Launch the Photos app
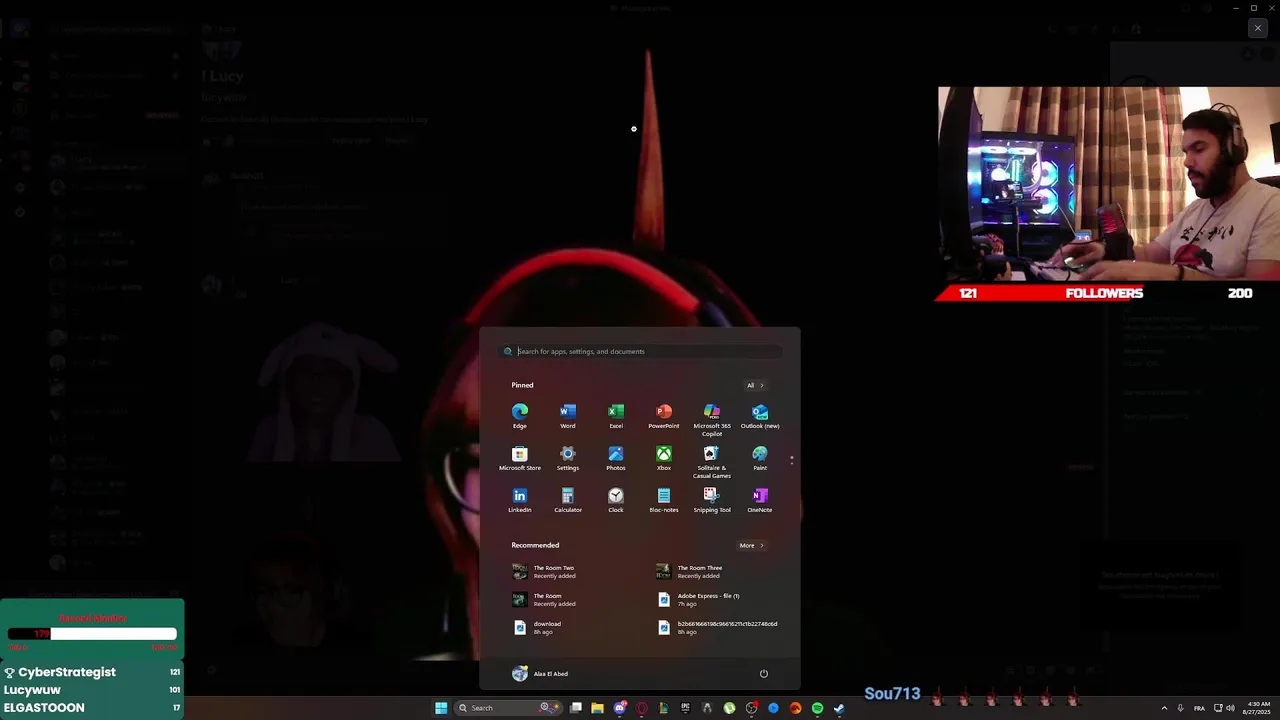Screen dimensions: 1280x720 point(616,459)
